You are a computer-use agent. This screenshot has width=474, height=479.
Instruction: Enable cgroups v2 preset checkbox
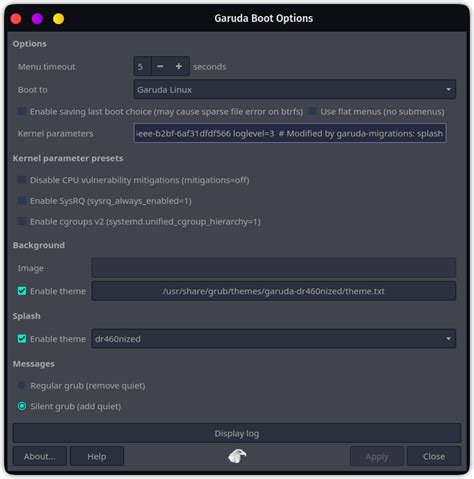coord(22,221)
